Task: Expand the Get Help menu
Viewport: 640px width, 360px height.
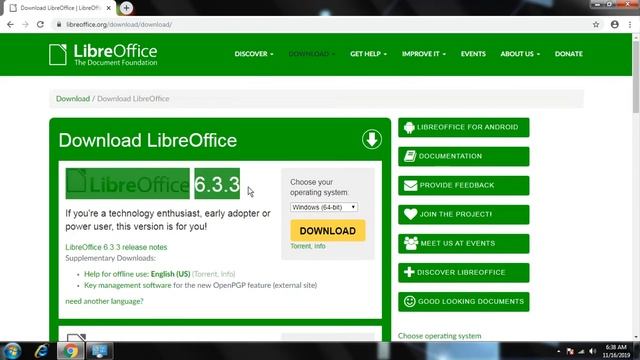Action: [x=368, y=54]
